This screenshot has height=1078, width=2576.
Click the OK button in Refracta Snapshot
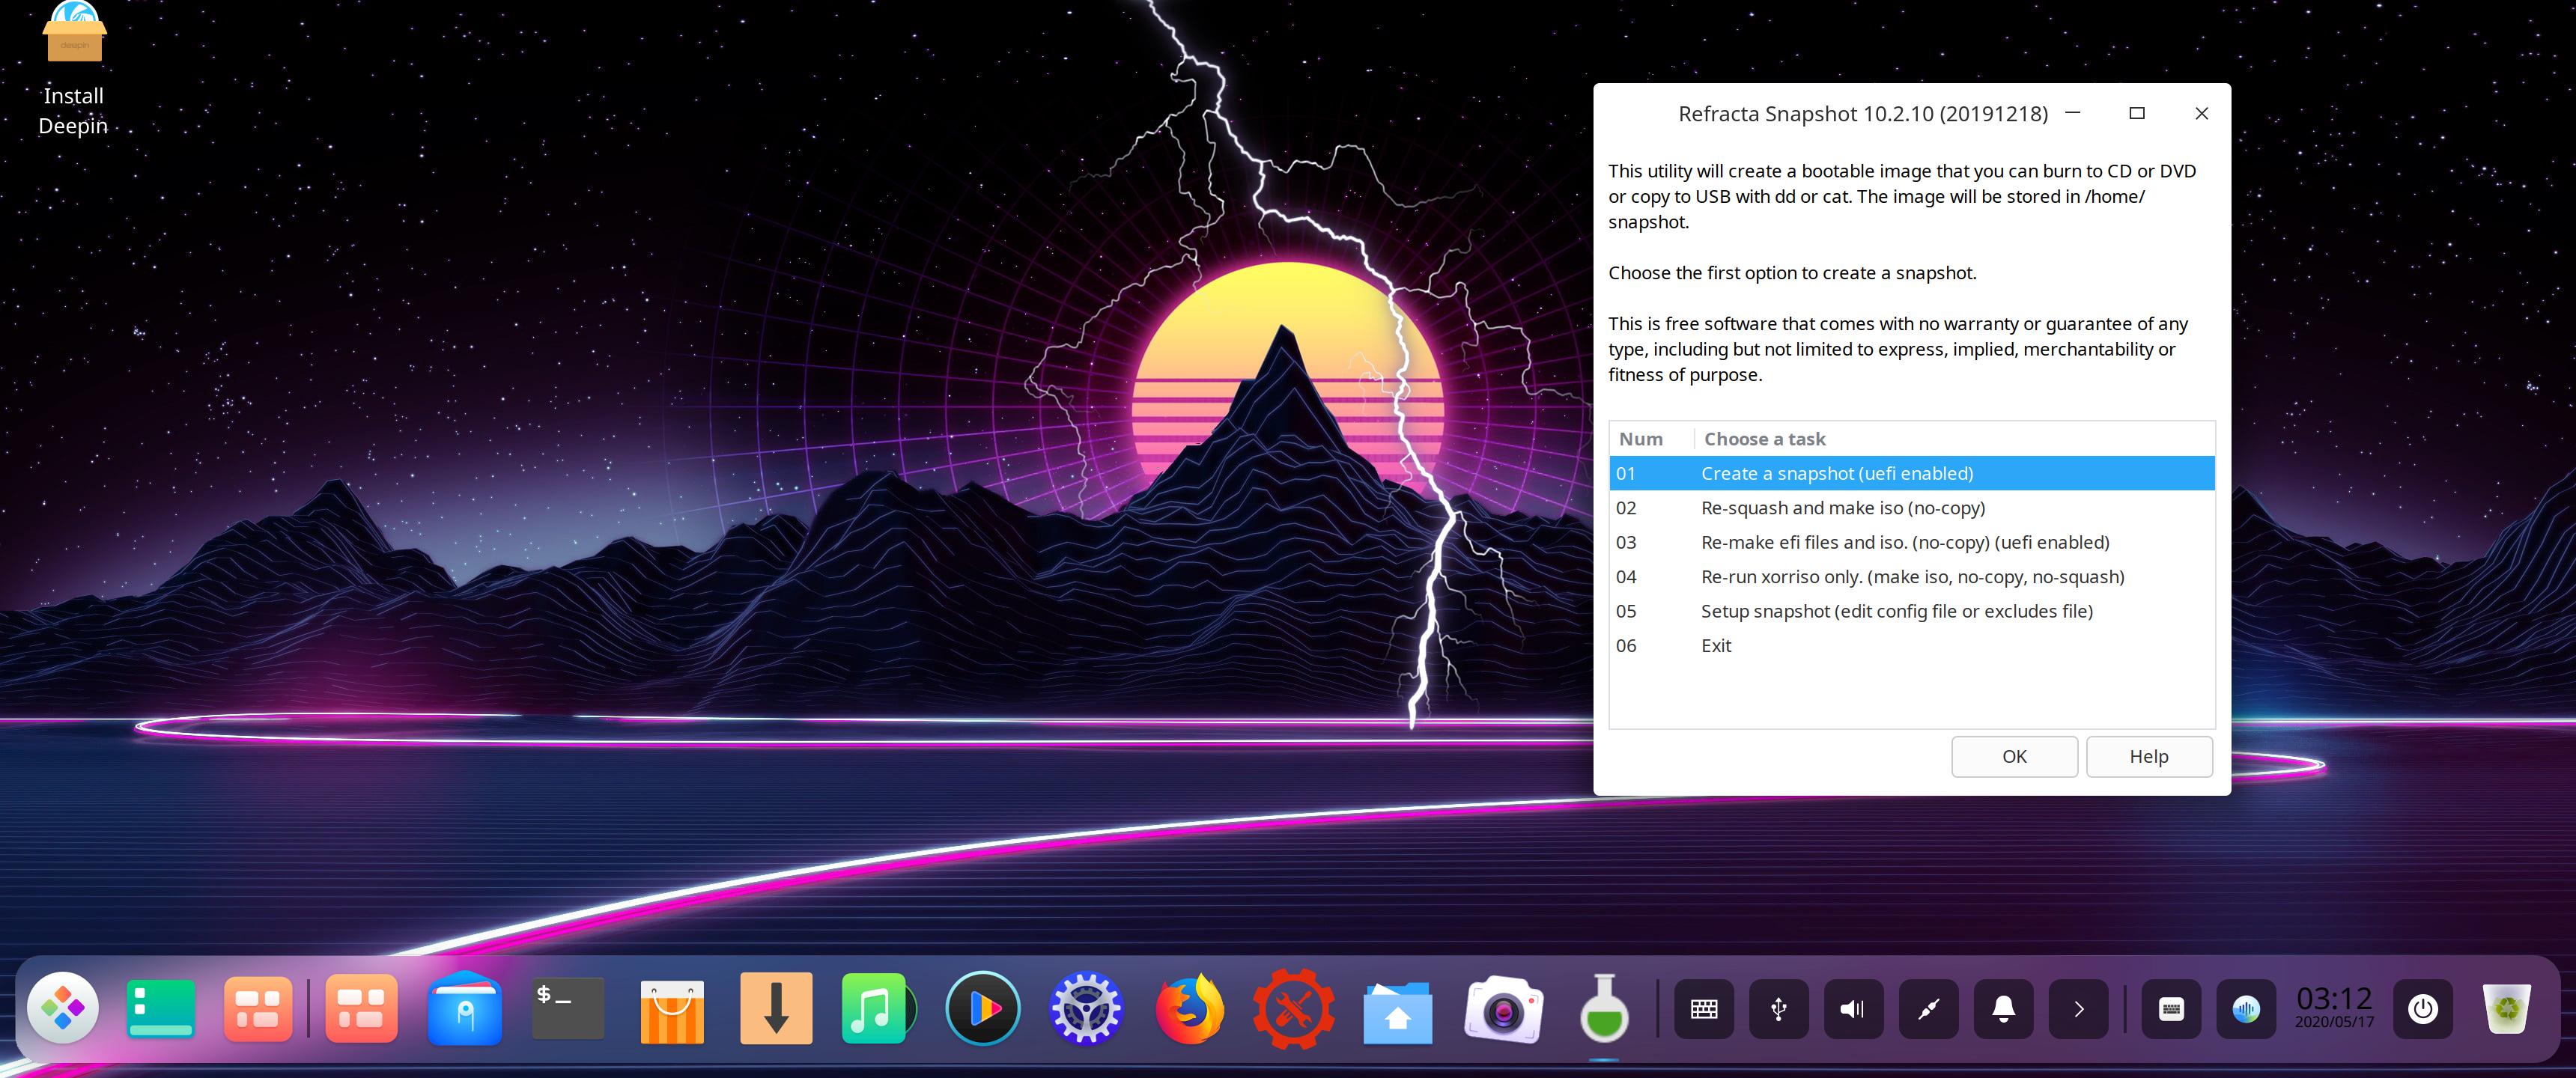(2014, 756)
